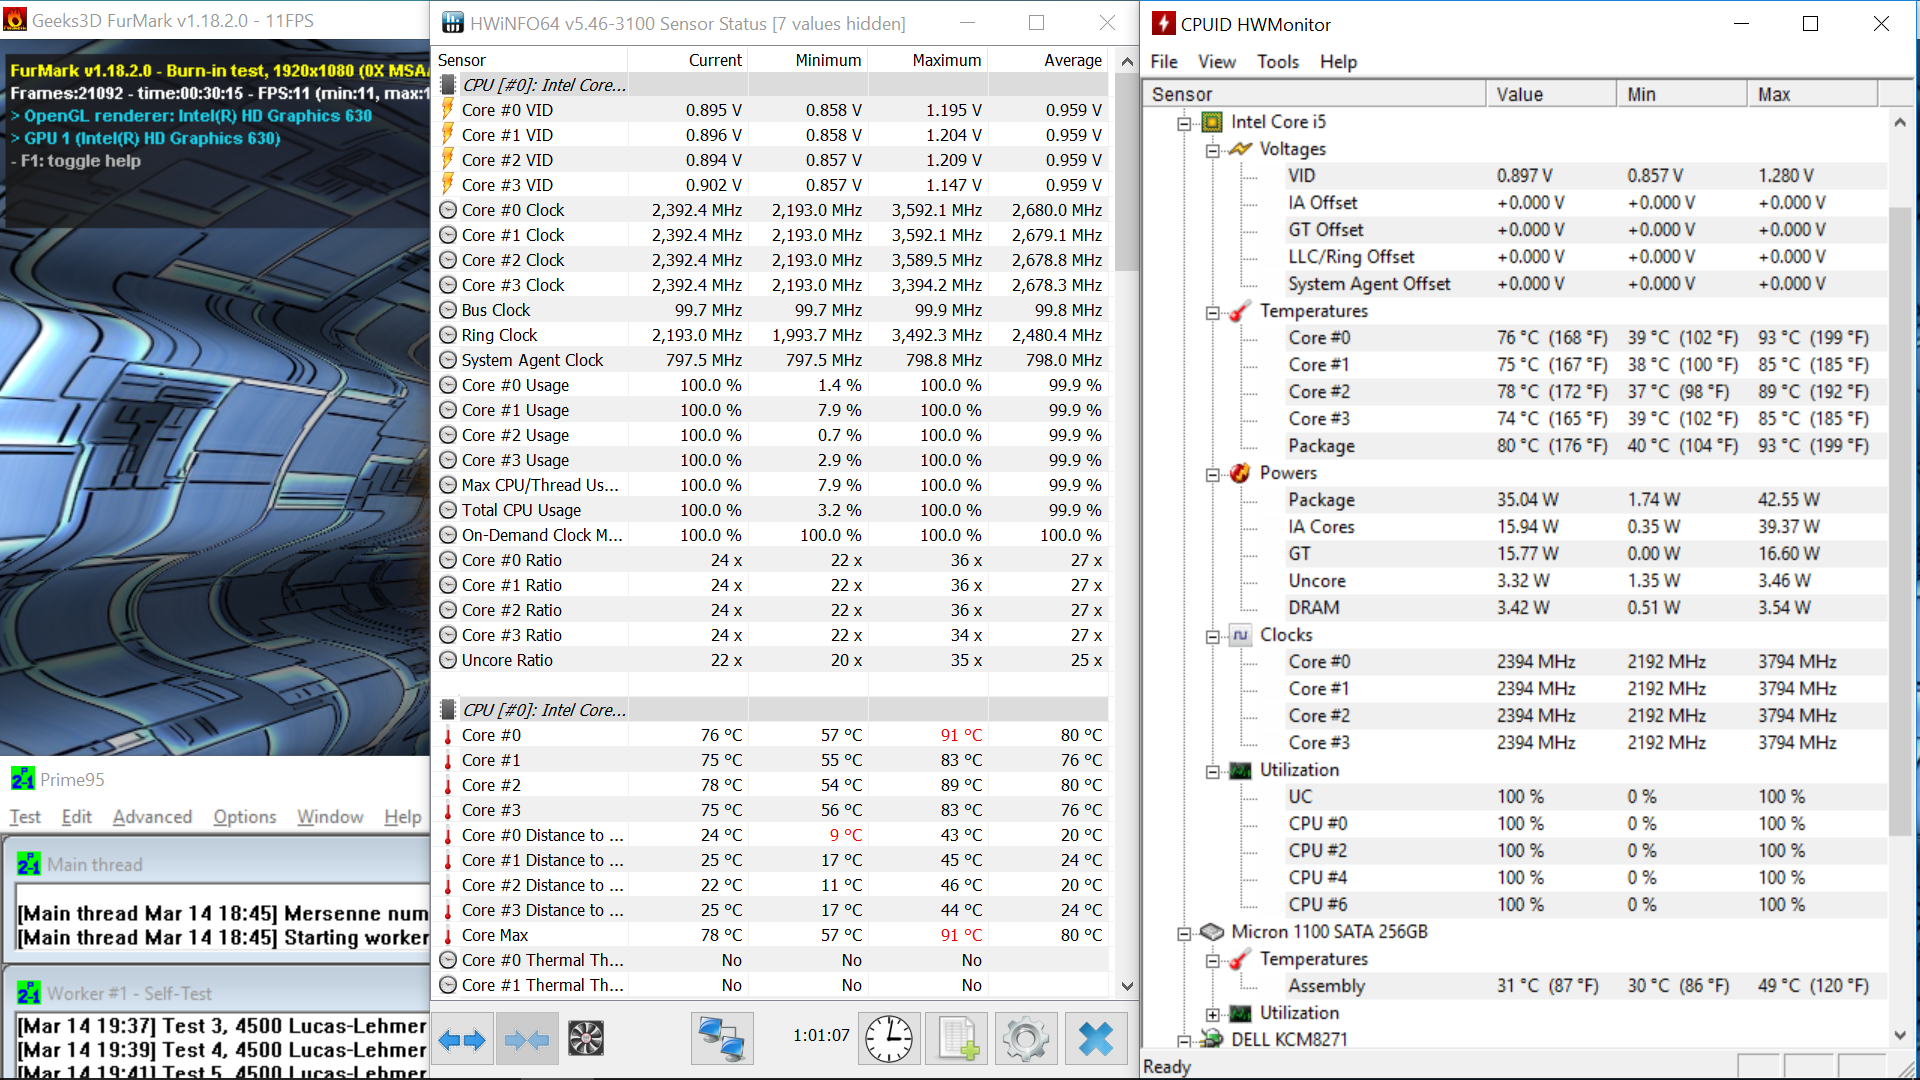1920x1080 pixels.
Task: Start logging with the sheet-plus icon
Action: click(957, 1039)
